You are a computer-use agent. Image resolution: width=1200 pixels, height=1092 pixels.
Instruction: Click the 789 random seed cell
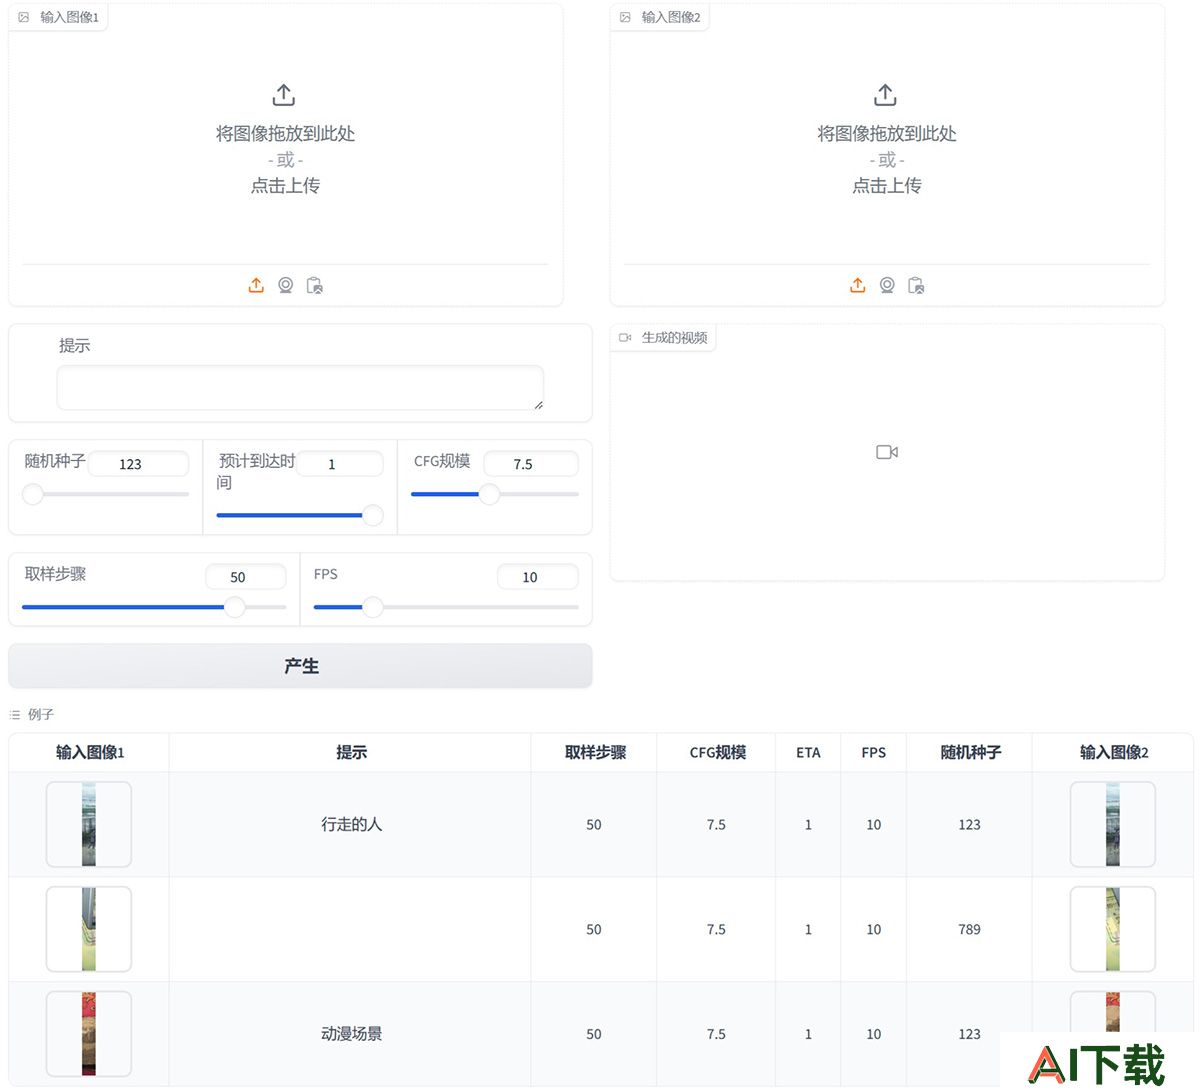tap(969, 929)
